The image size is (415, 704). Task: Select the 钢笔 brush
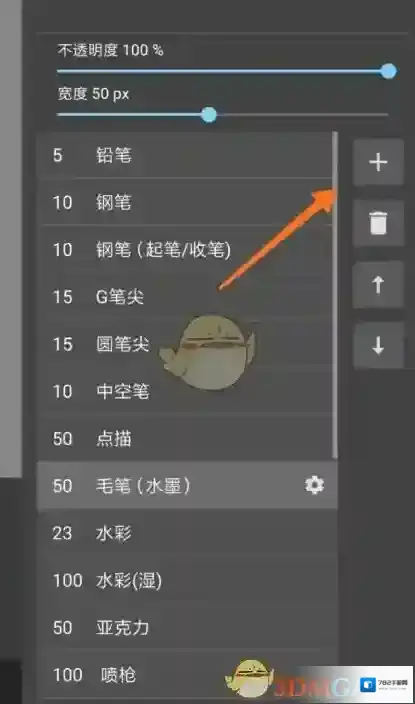[x=186, y=202]
